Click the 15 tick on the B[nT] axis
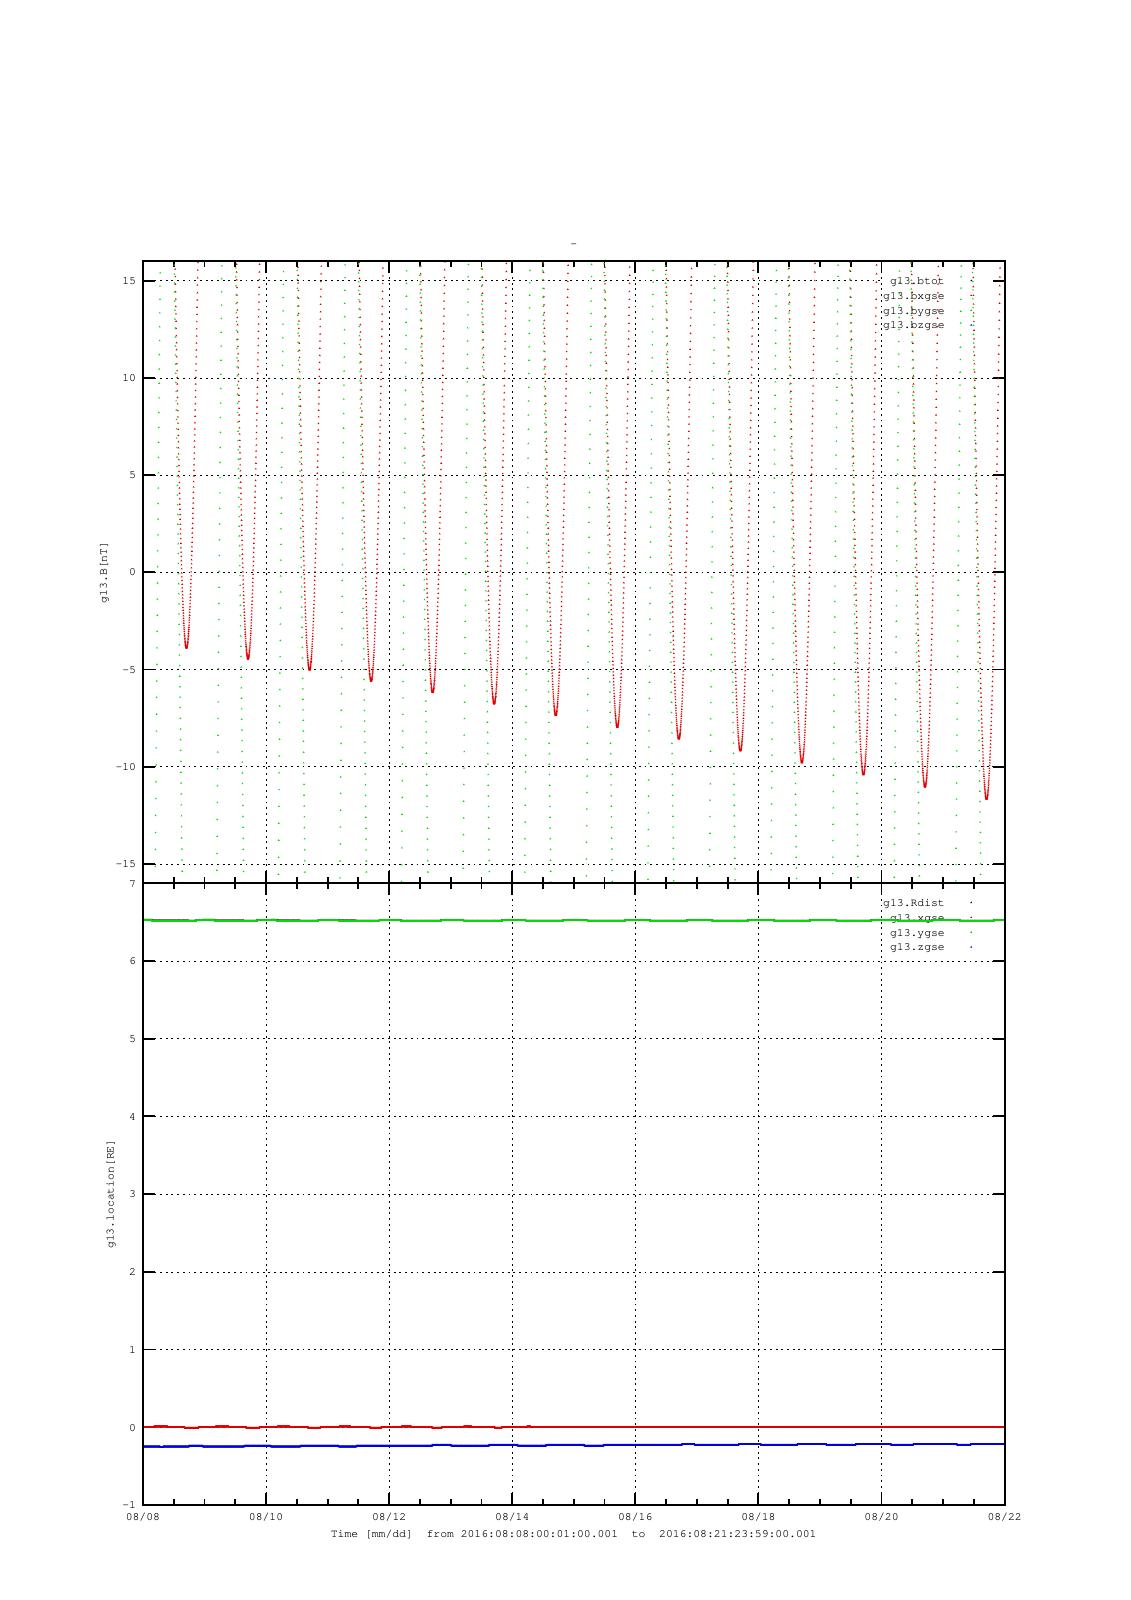Screen dimensions: 1131x1600 tap(129, 281)
